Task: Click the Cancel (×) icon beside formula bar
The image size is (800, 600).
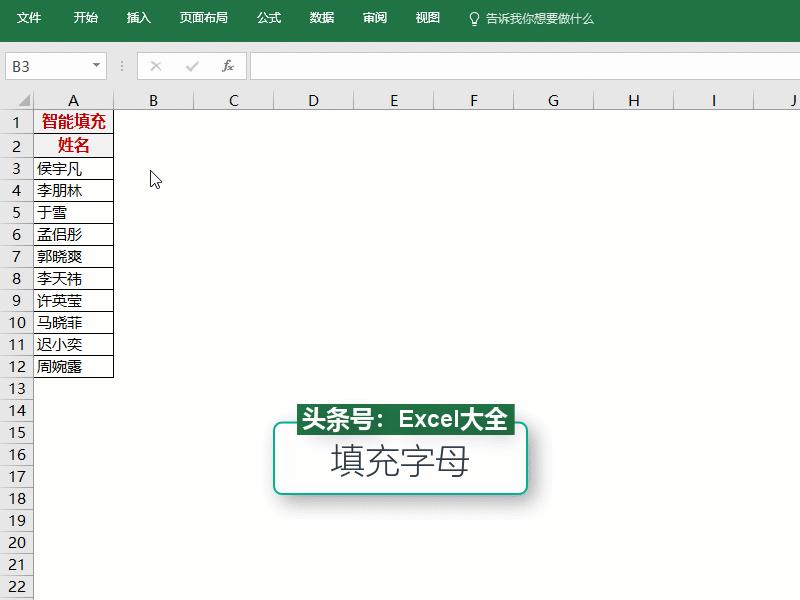Action: [155, 66]
